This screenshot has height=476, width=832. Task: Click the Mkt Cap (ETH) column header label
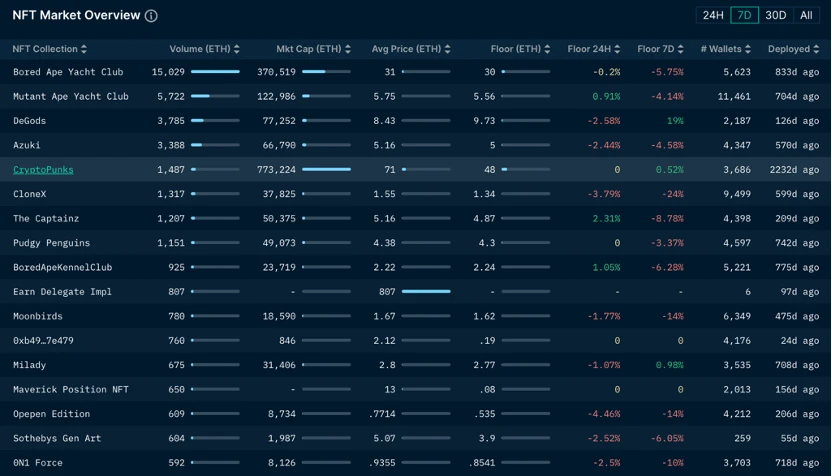pos(309,49)
